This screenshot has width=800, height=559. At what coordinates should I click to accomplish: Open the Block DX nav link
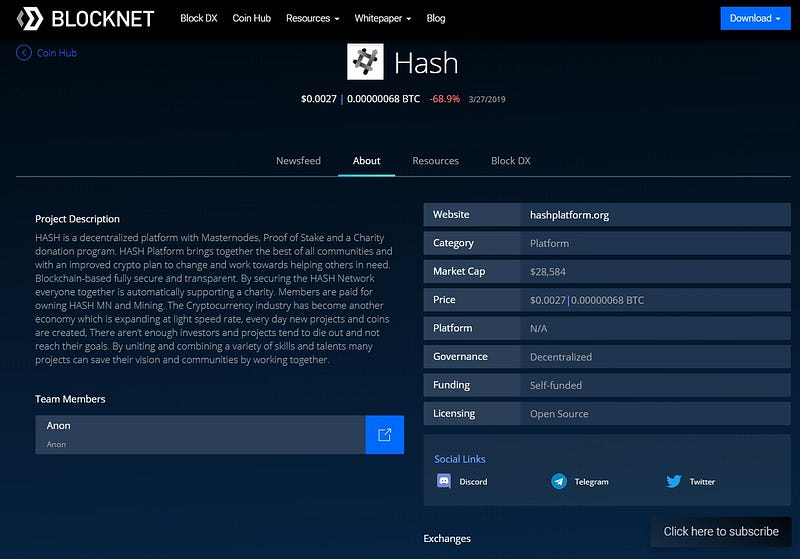point(199,18)
